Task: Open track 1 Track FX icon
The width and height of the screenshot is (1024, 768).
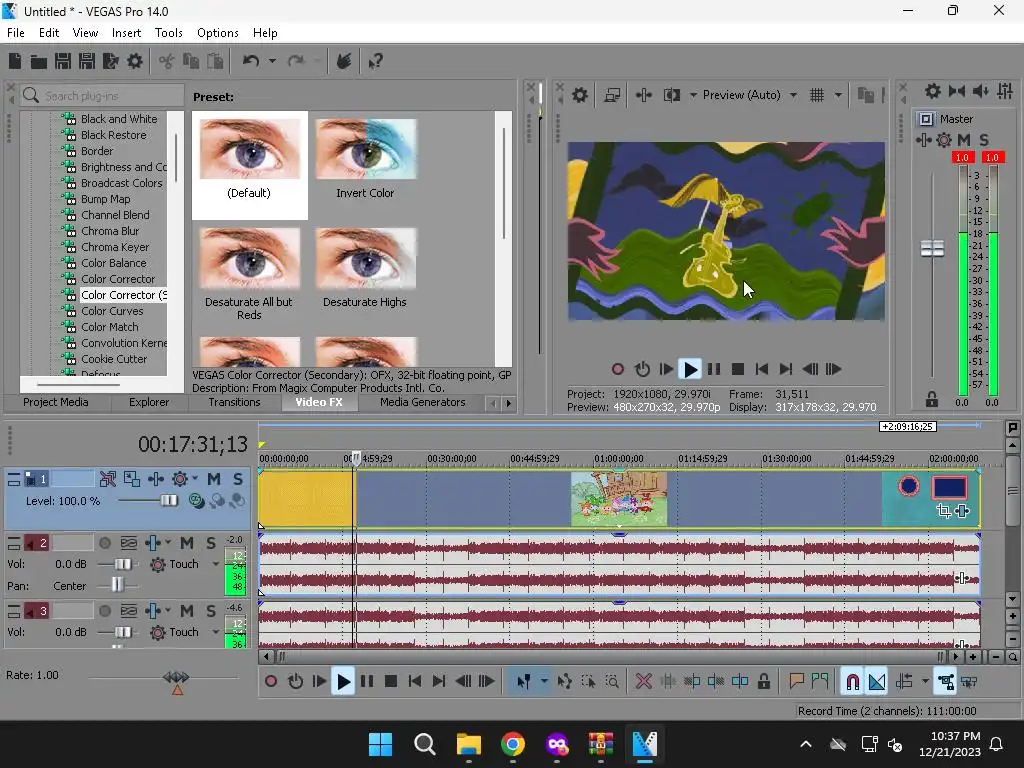Action: click(x=180, y=479)
